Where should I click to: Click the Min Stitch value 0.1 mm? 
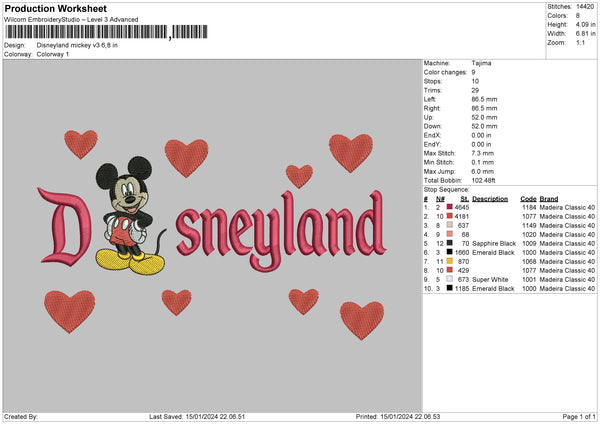point(483,162)
